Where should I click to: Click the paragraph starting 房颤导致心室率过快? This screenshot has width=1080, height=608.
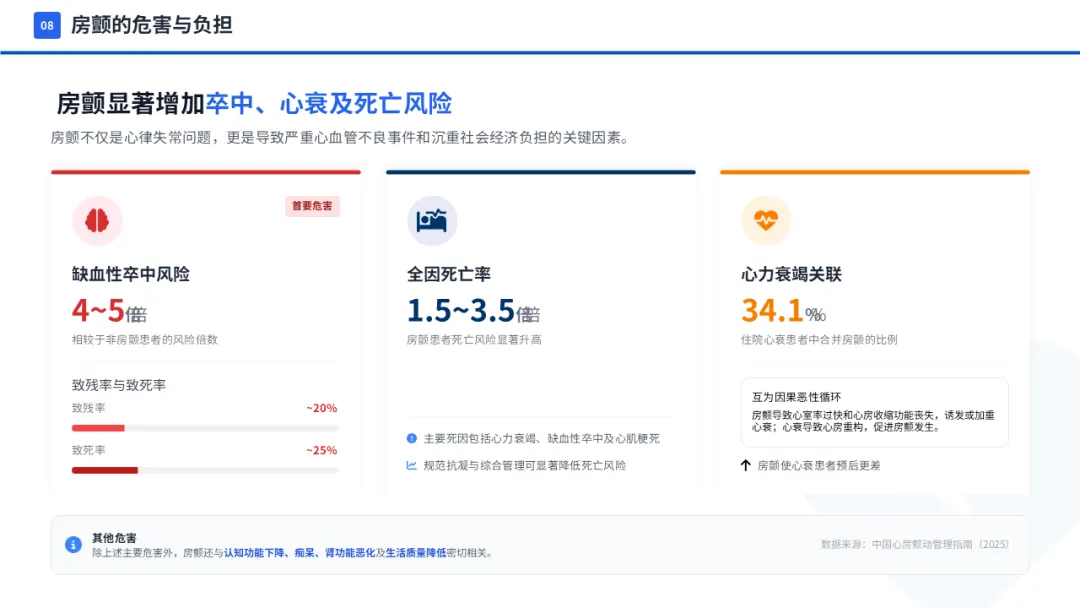873,421
